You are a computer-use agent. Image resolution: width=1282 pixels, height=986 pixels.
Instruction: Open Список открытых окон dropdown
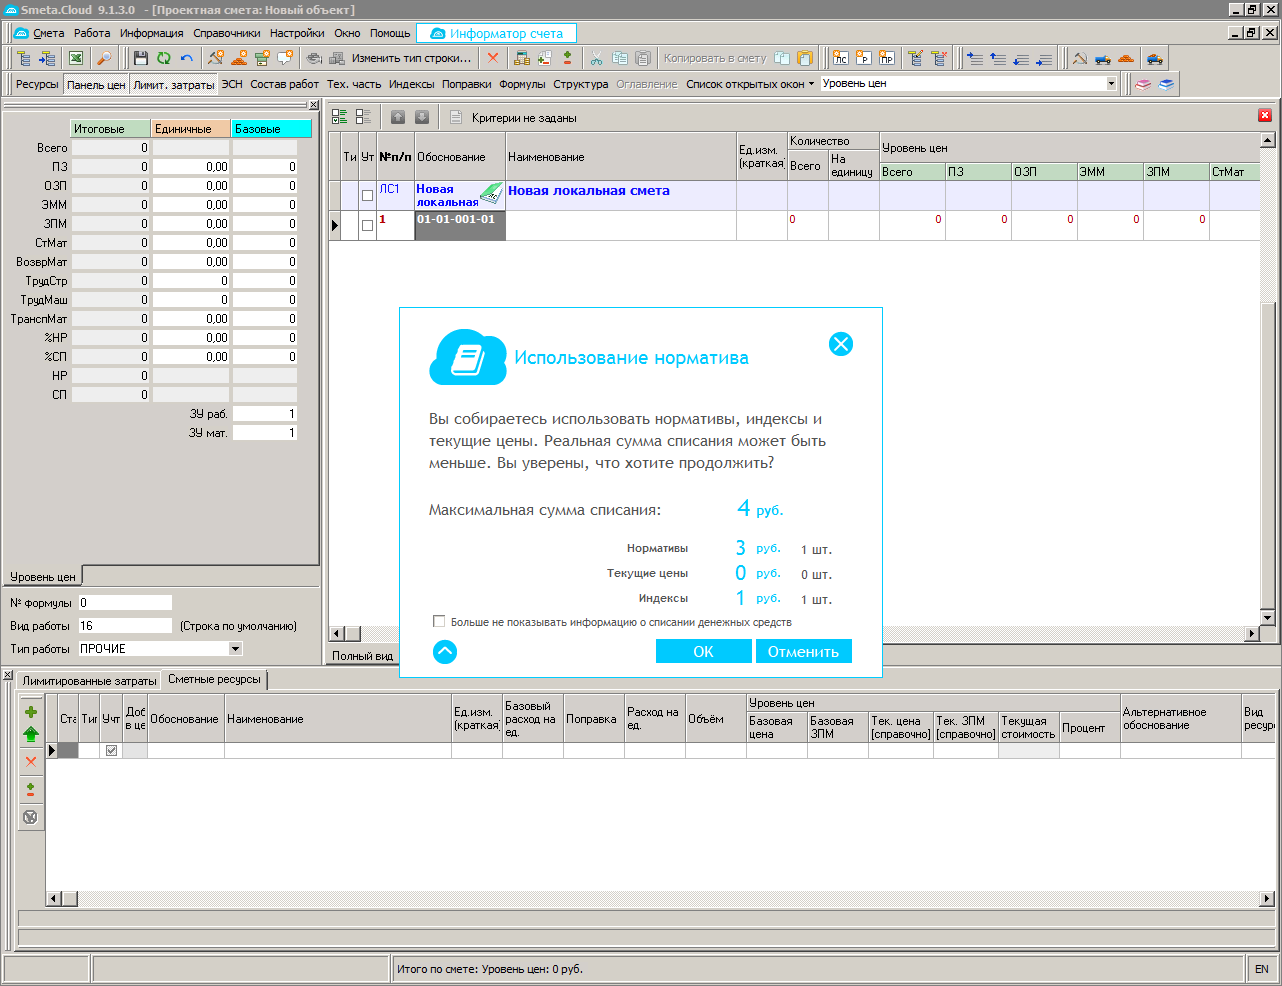[750, 84]
